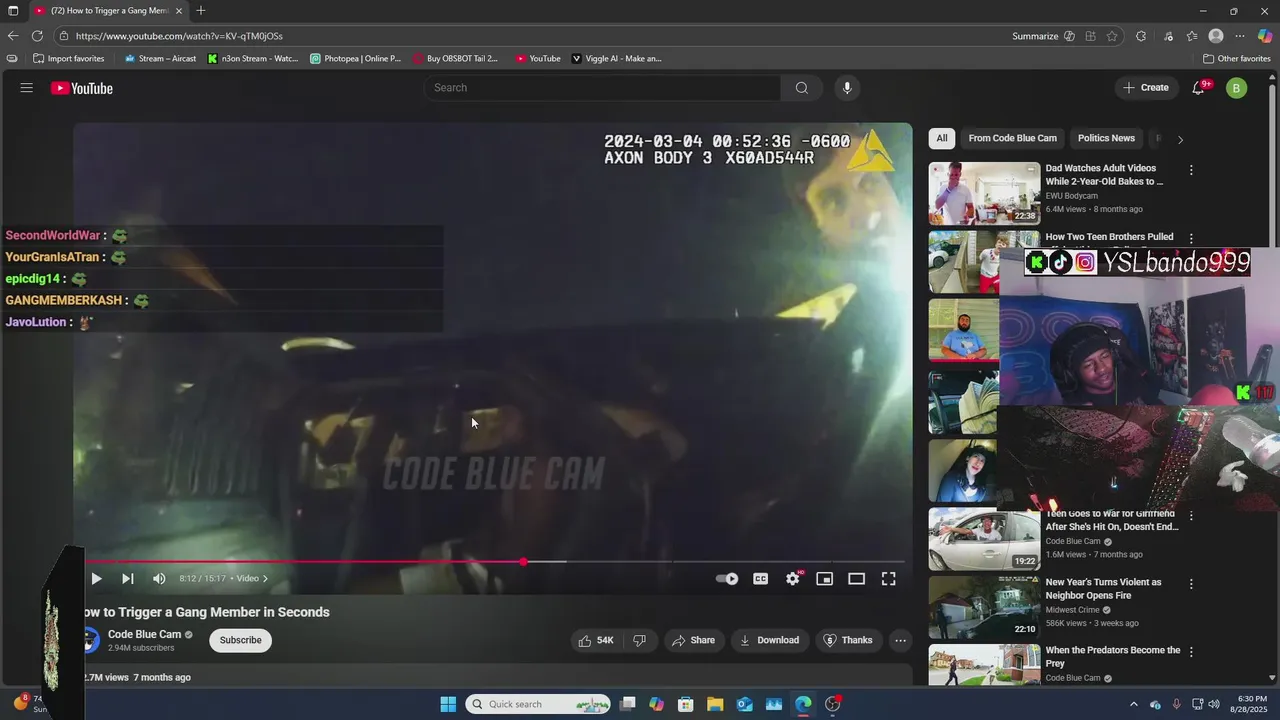Expand the video chapter selector
Viewport: 1280px width, 720px height.
coord(252,578)
